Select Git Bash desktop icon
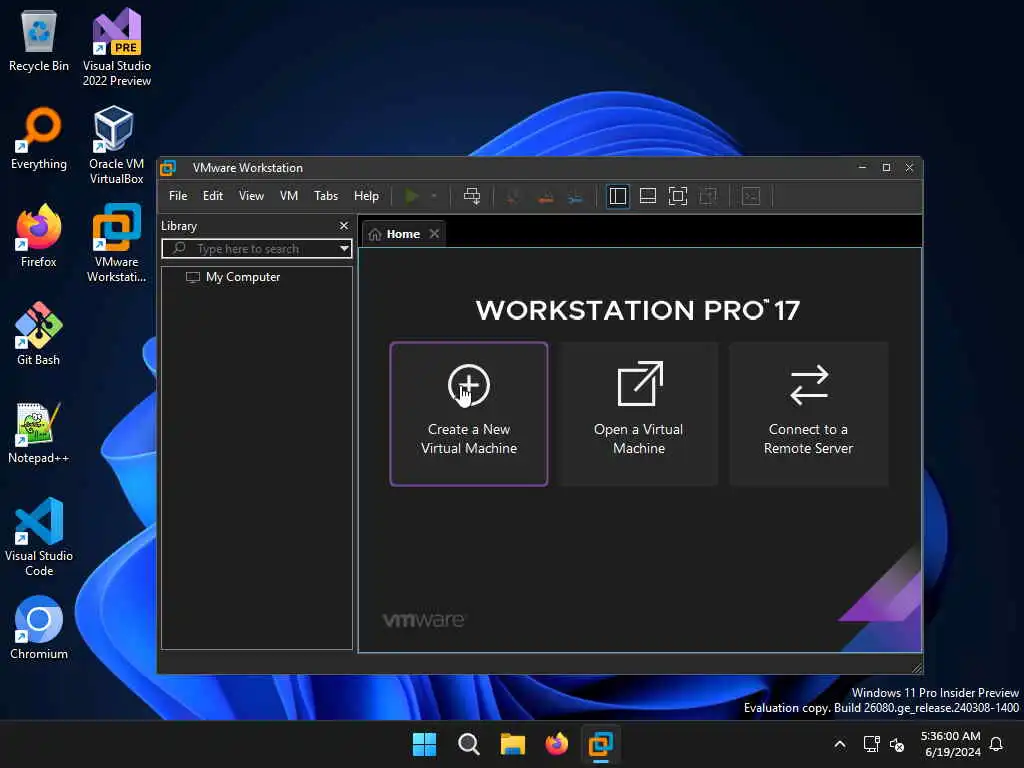This screenshot has width=1024, height=768. pos(39,334)
